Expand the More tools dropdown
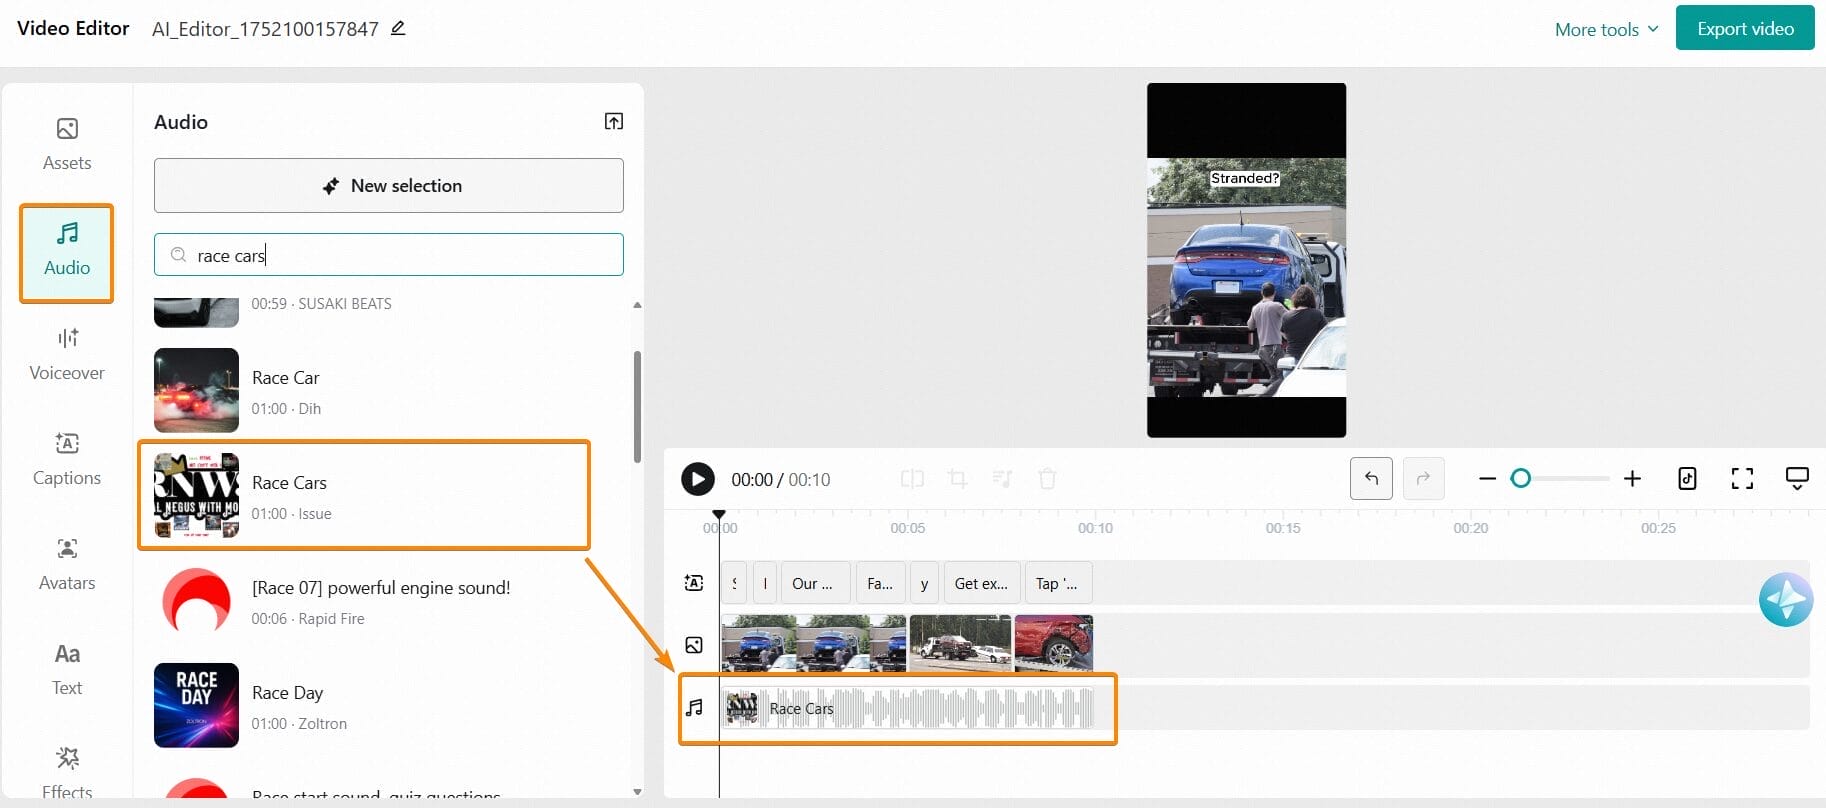Viewport: 1826px width, 808px height. 1606,29
